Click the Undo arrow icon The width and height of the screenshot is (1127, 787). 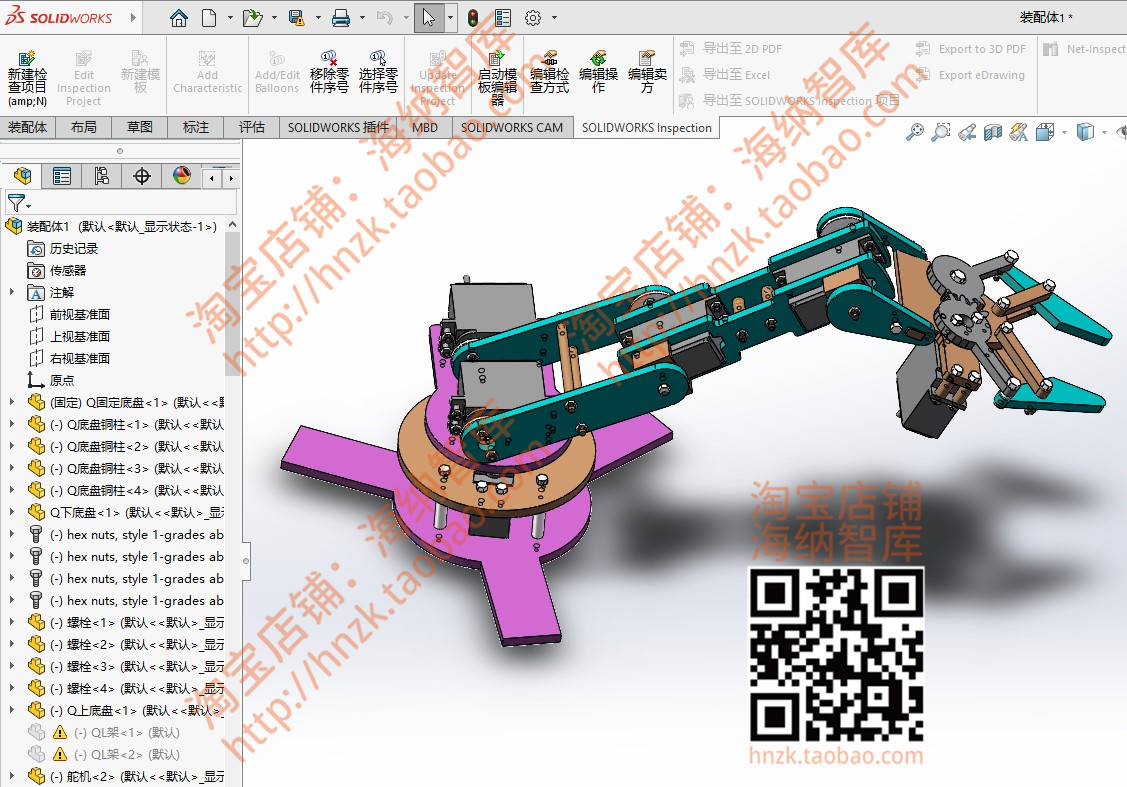coord(385,18)
